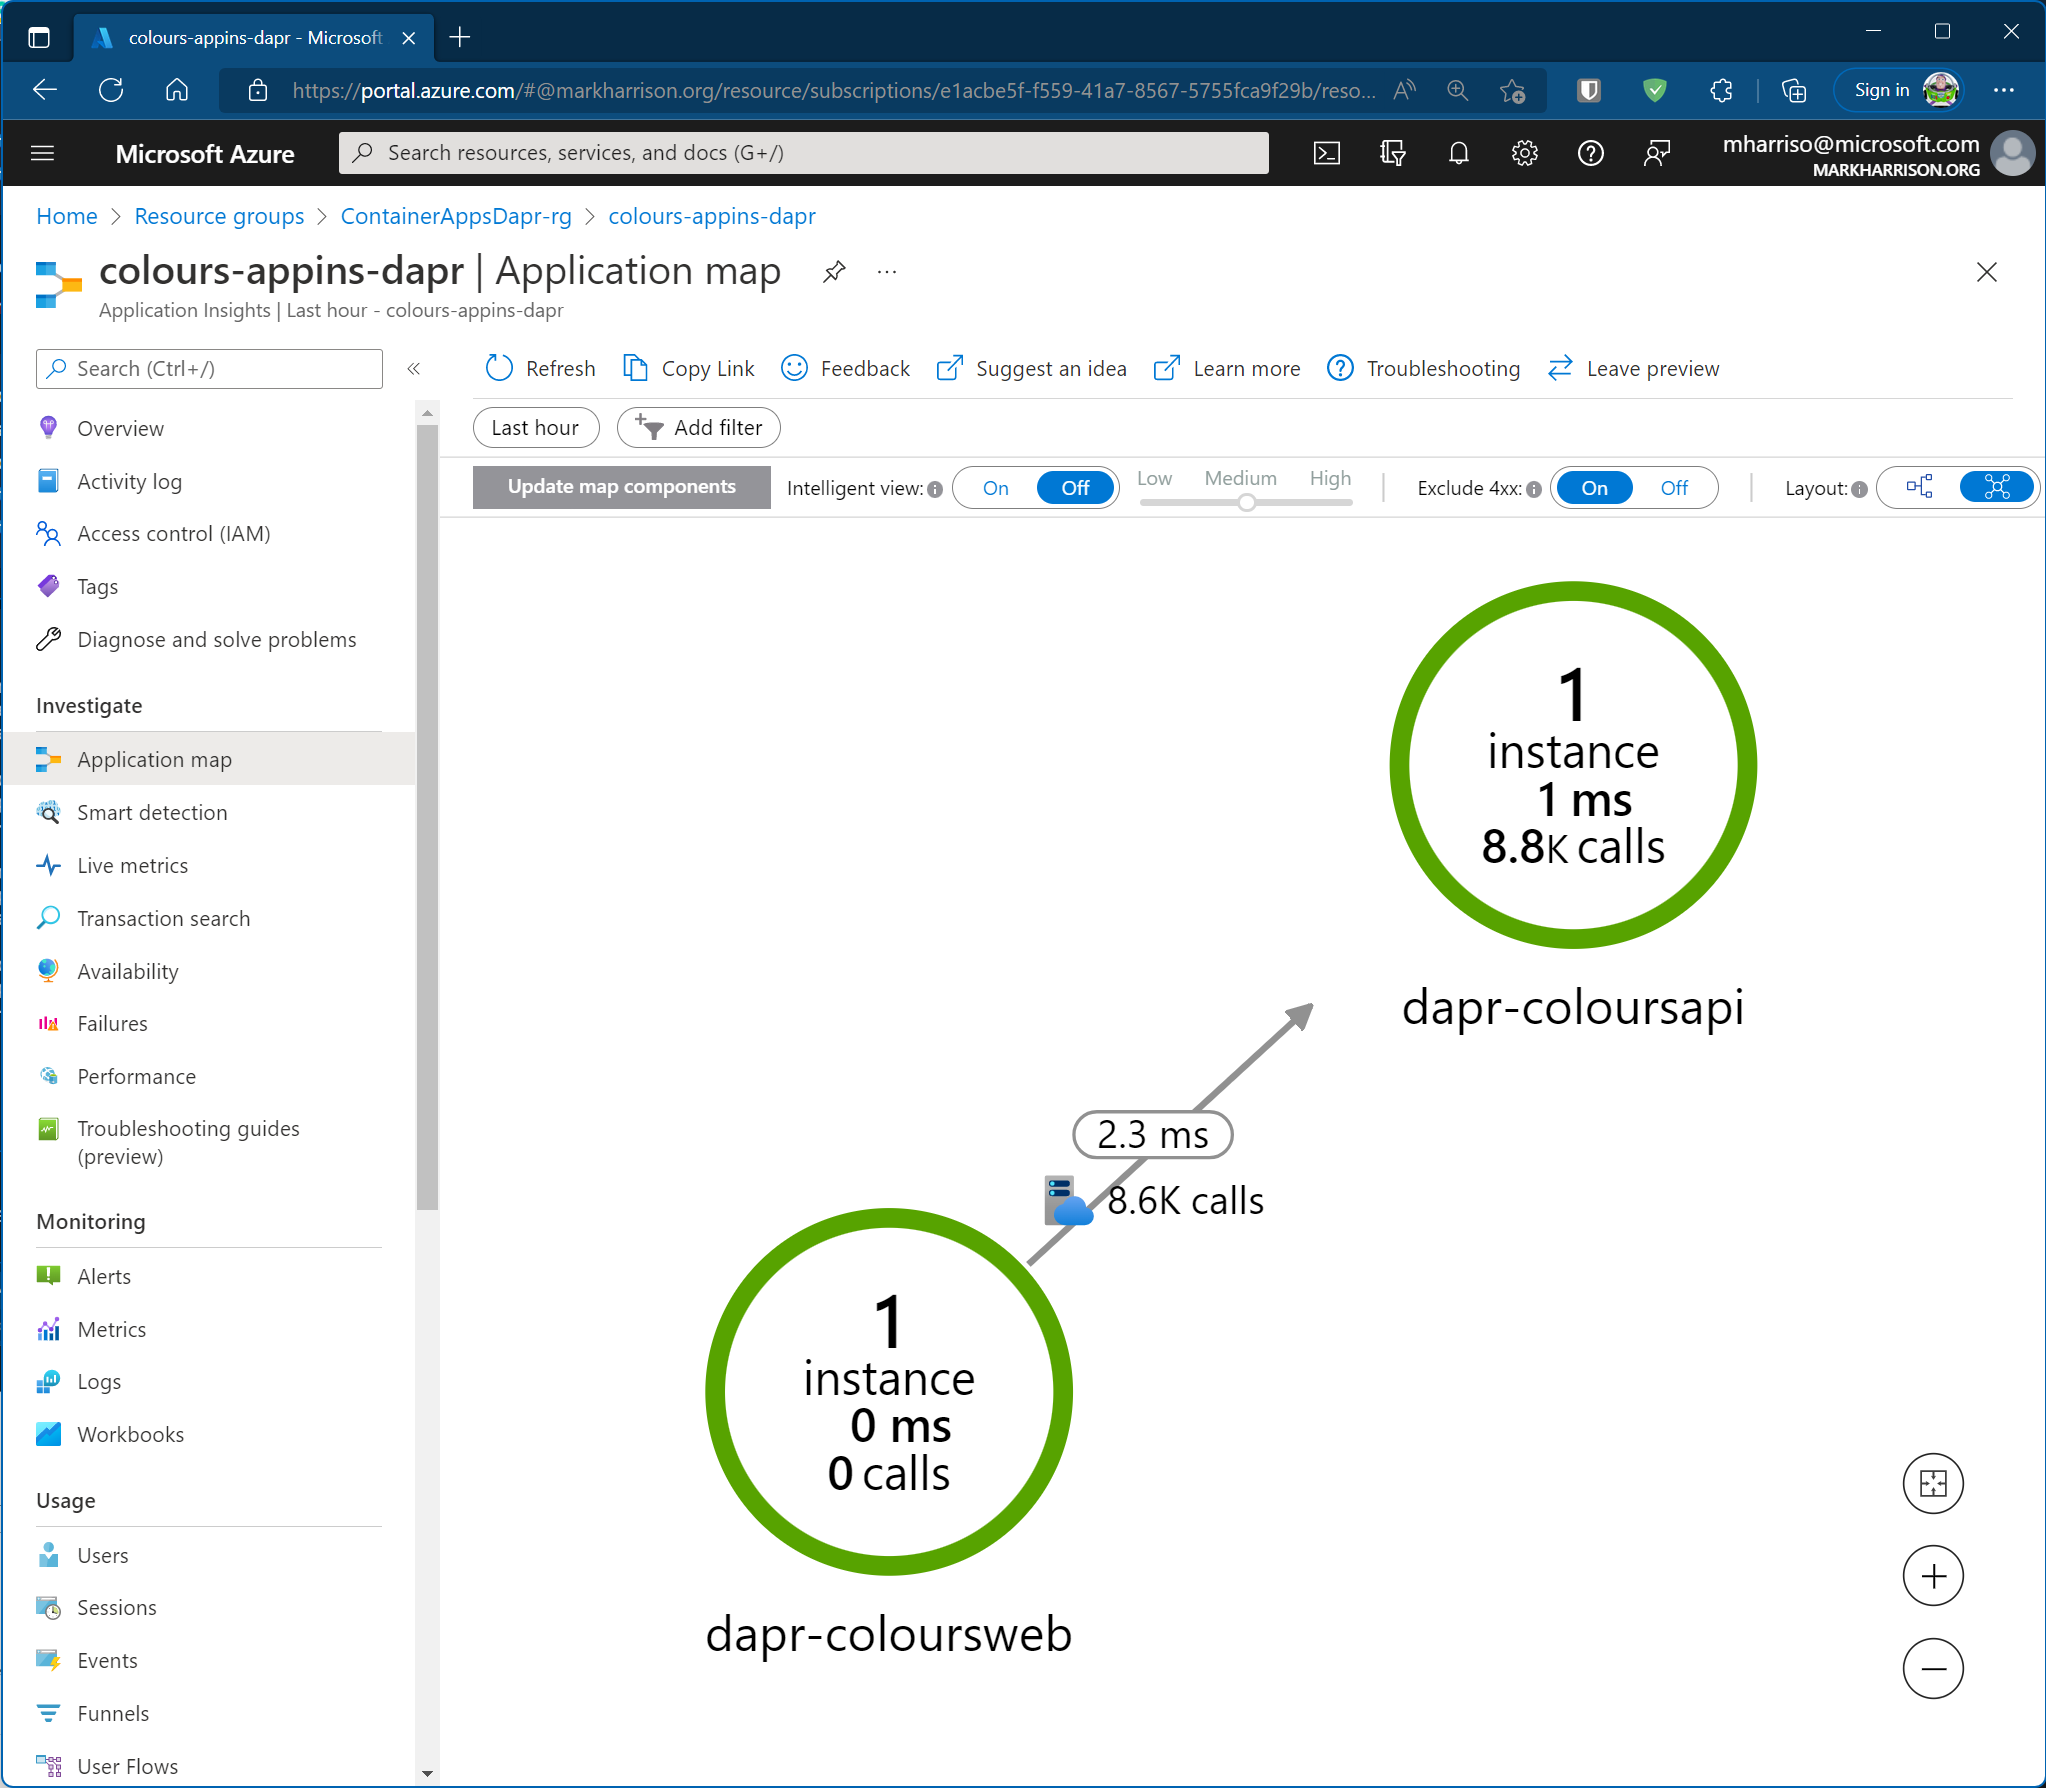This screenshot has height=1788, width=2046.
Task: Click the portal settings gear icon
Action: click(x=1524, y=153)
